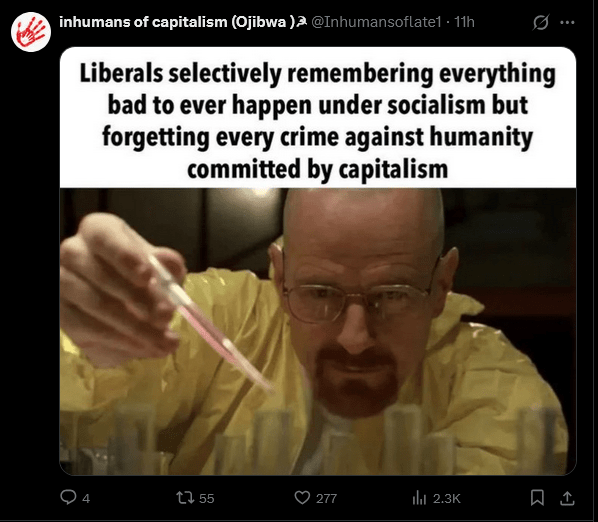Click the share upload-arrow icon
Image resolution: width=598 pixels, height=522 pixels.
(x=567, y=498)
